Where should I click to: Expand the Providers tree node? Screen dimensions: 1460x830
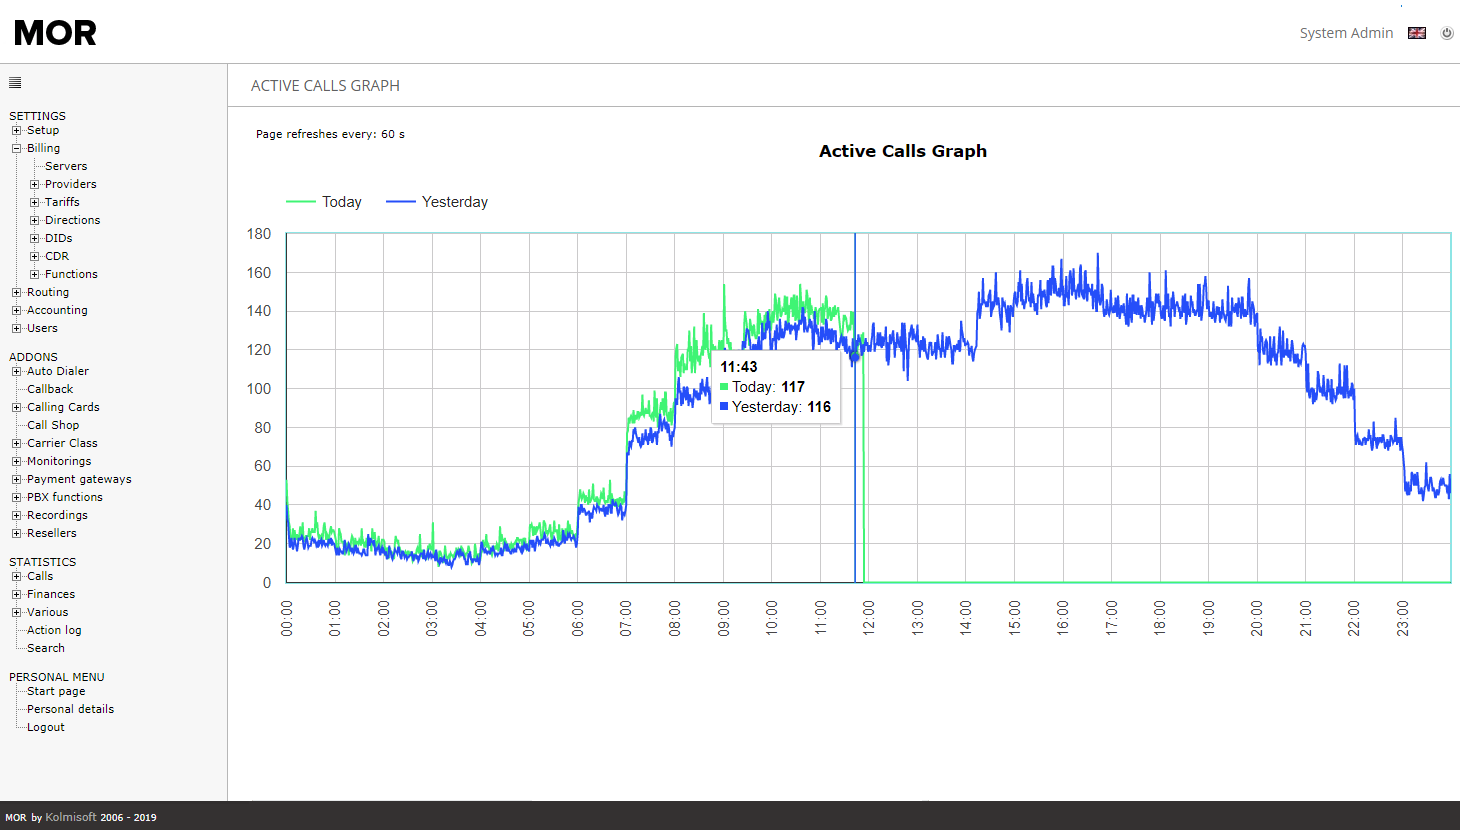click(x=34, y=184)
